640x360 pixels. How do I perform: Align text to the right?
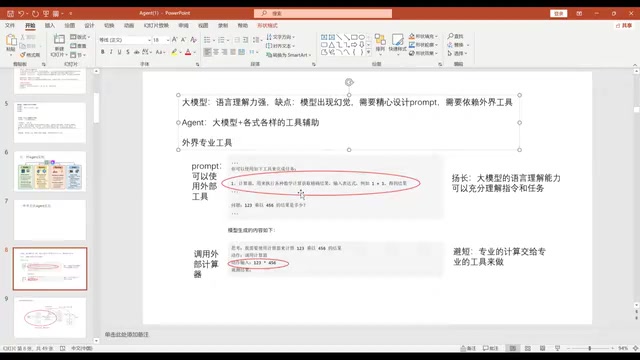click(x=224, y=52)
